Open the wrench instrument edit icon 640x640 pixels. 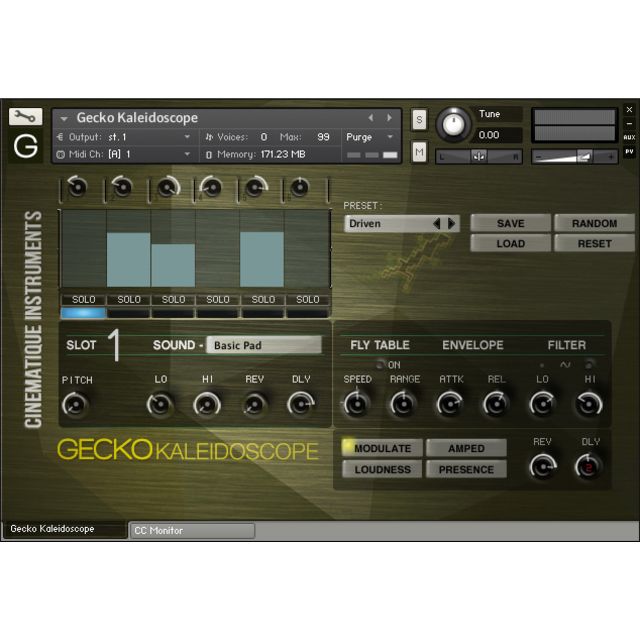click(25, 117)
